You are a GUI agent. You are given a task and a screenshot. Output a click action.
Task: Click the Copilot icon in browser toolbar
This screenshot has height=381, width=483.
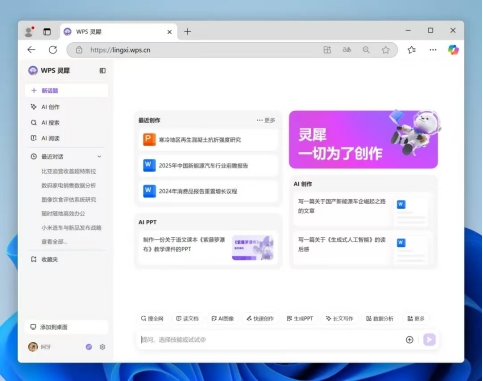coord(453,50)
